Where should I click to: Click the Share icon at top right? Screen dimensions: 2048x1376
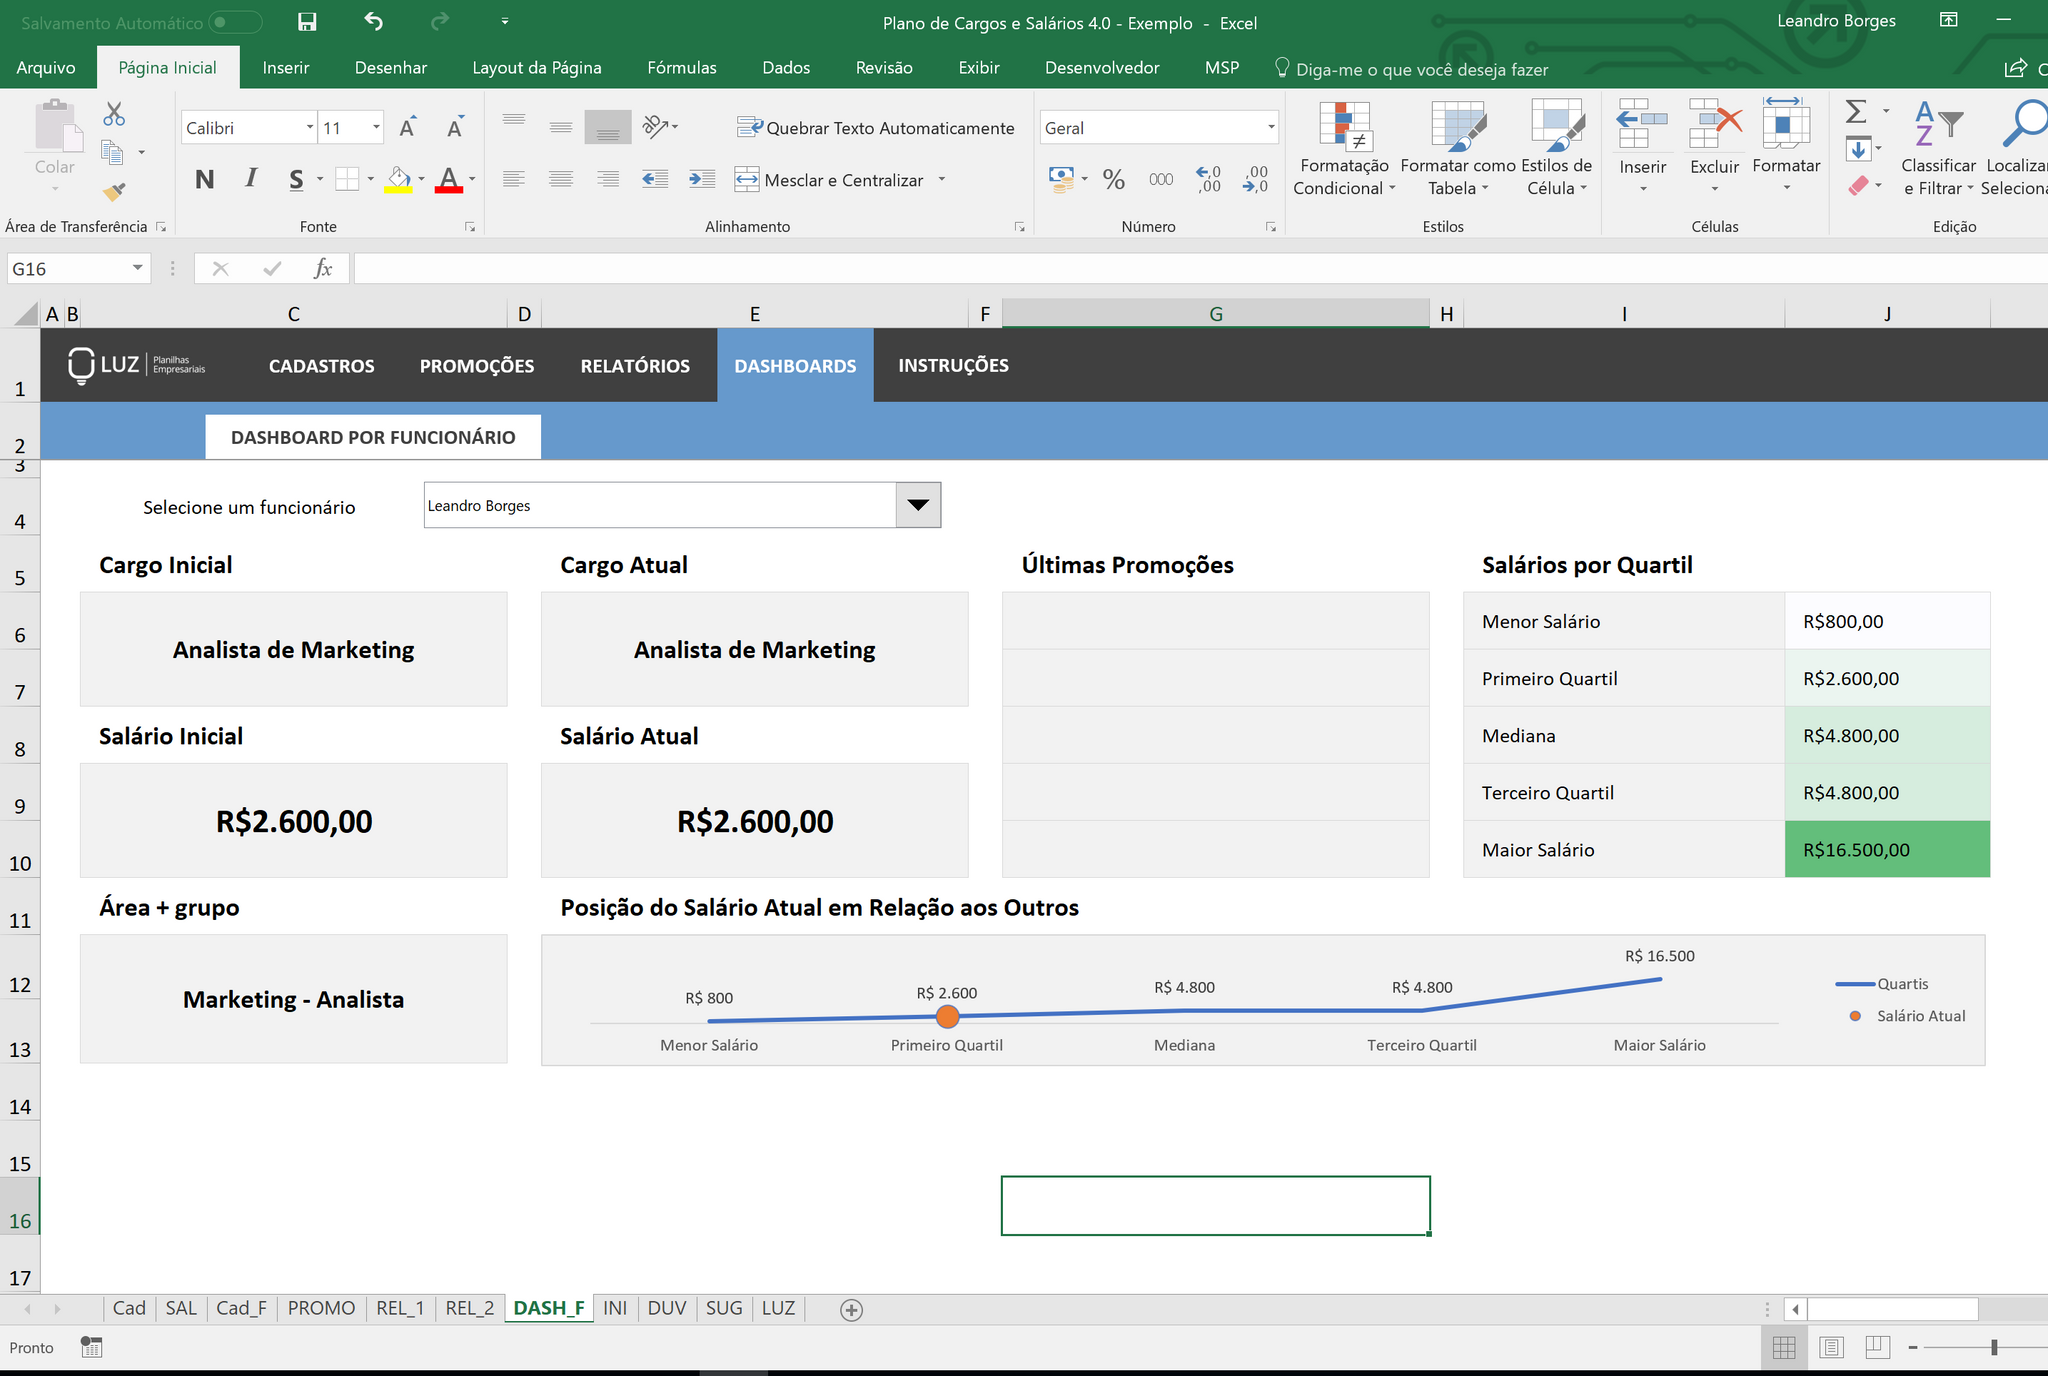pos(2015,68)
